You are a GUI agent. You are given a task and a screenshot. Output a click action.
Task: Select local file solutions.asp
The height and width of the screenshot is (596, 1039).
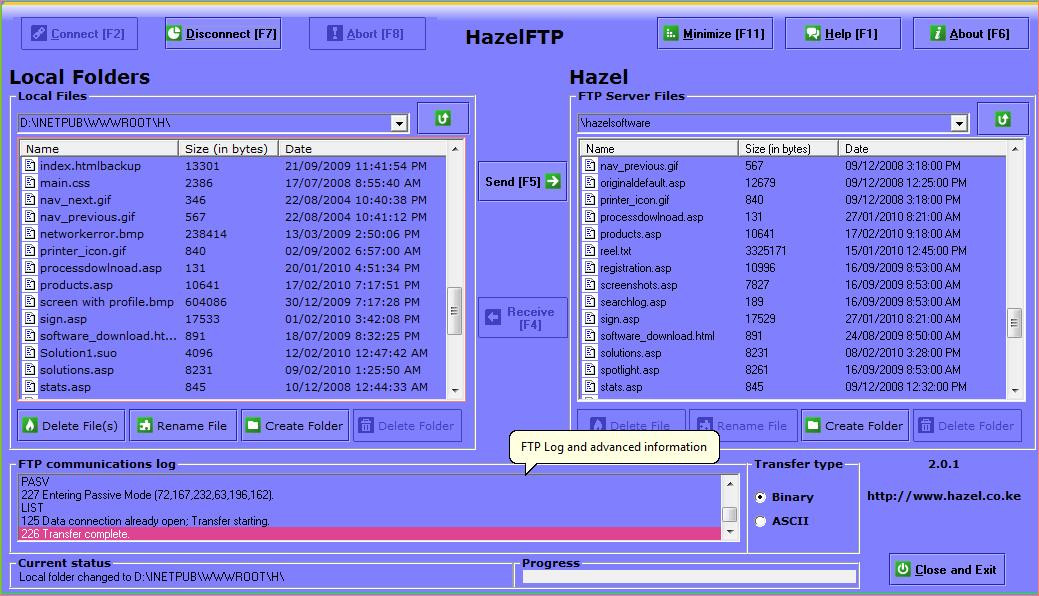[76, 370]
